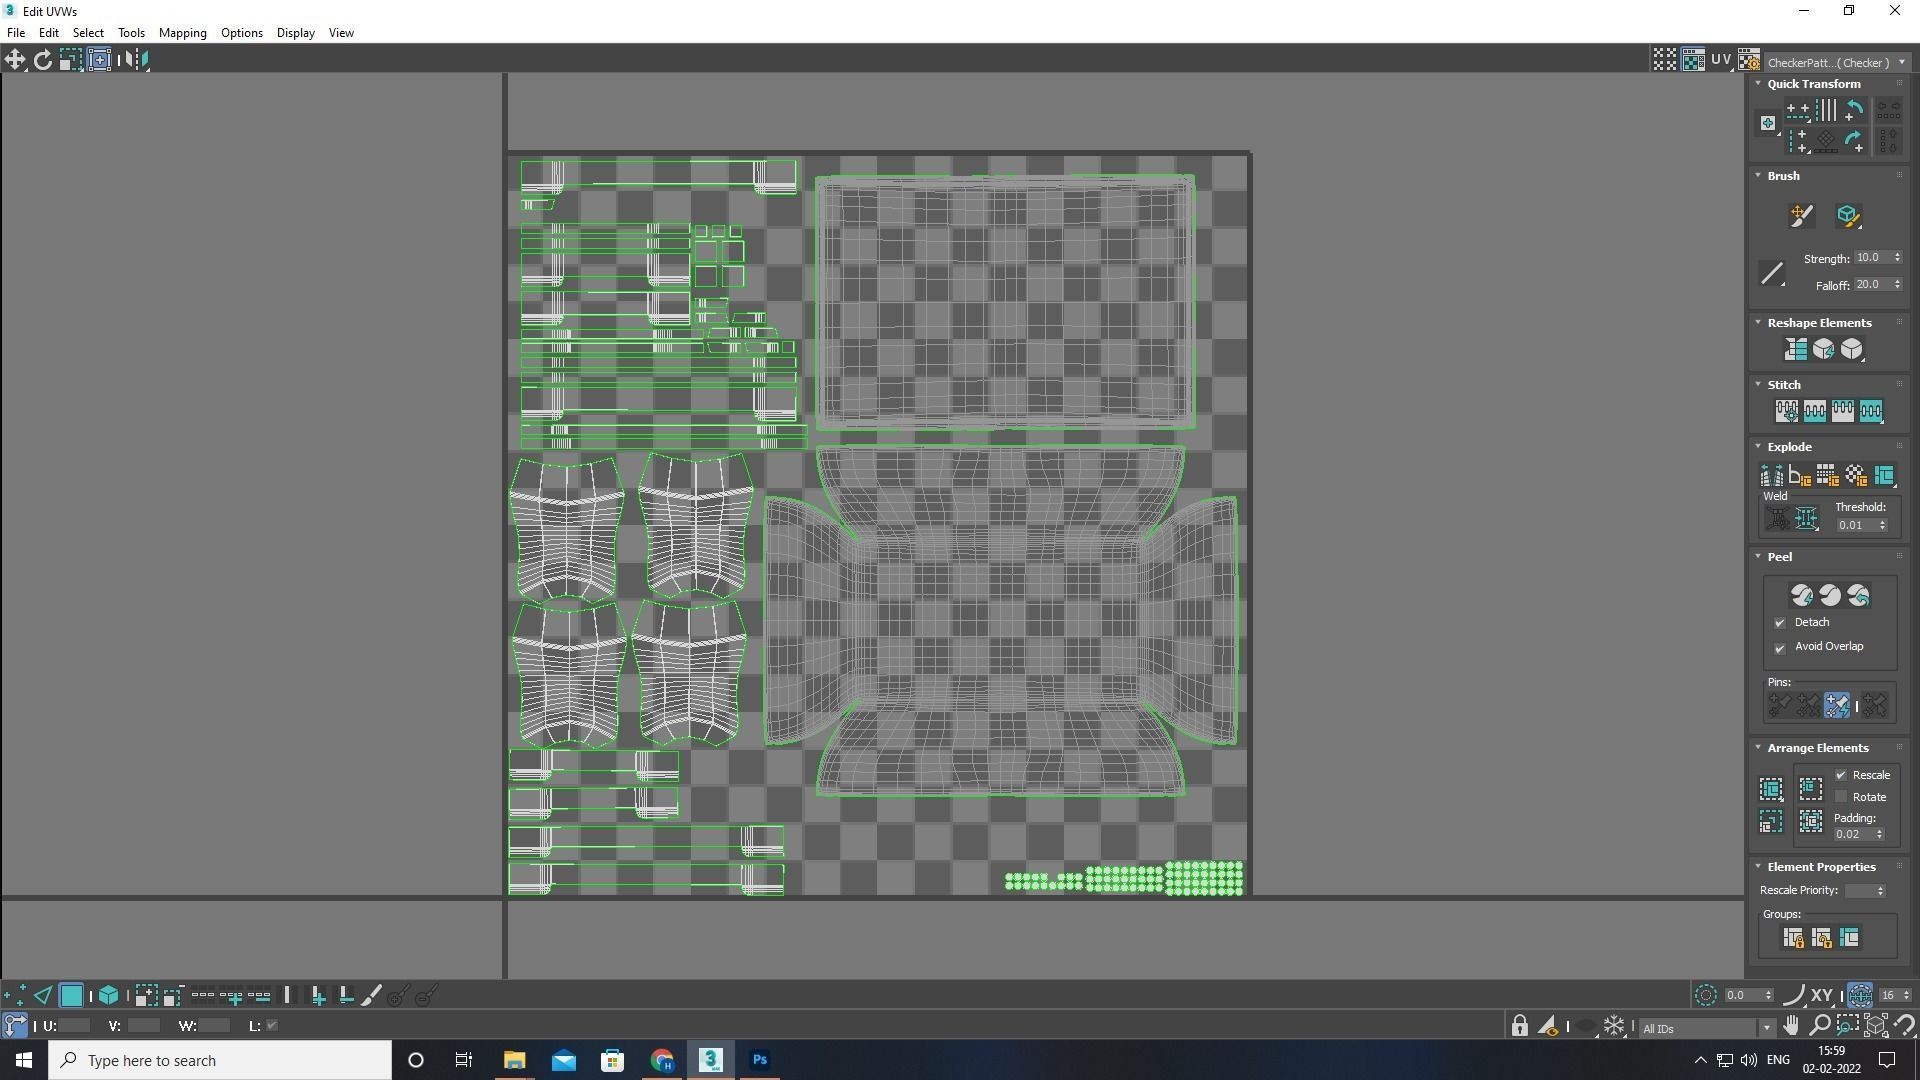
Task: Collapse the Quick Transform rollout
Action: pyautogui.click(x=1758, y=84)
